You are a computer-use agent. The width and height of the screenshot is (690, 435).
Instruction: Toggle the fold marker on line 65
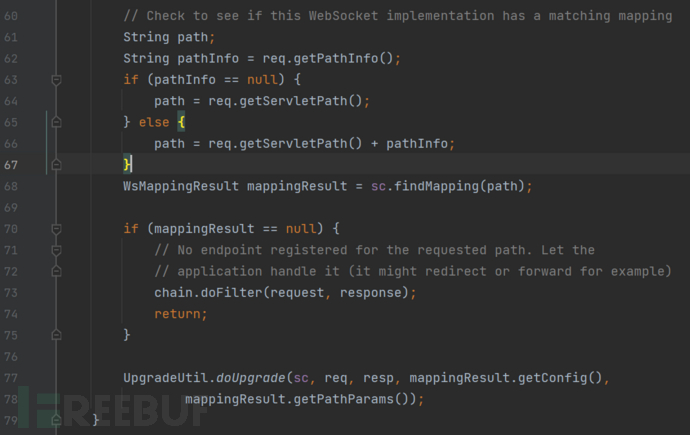click(57, 122)
